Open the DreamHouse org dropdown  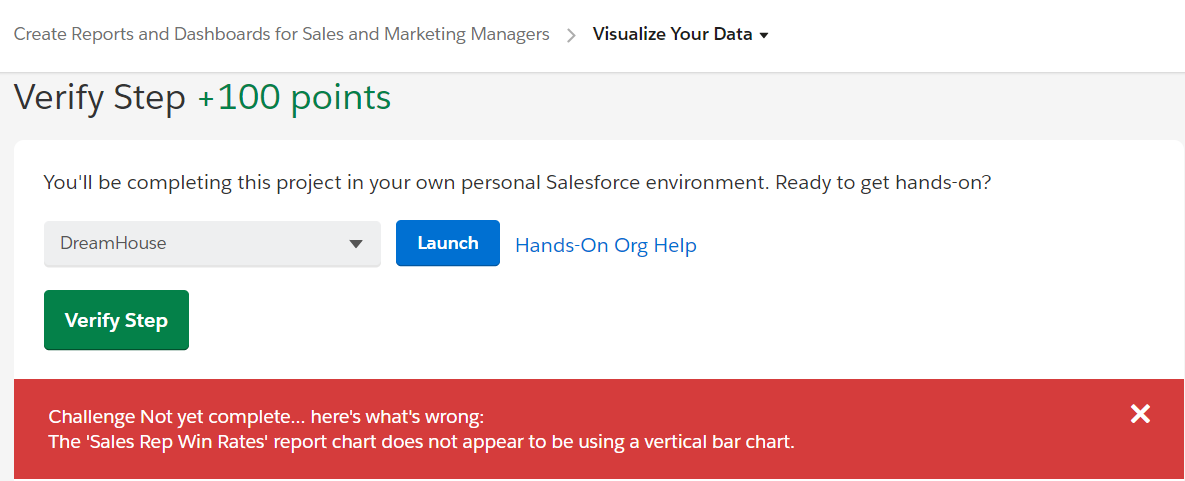(x=212, y=244)
